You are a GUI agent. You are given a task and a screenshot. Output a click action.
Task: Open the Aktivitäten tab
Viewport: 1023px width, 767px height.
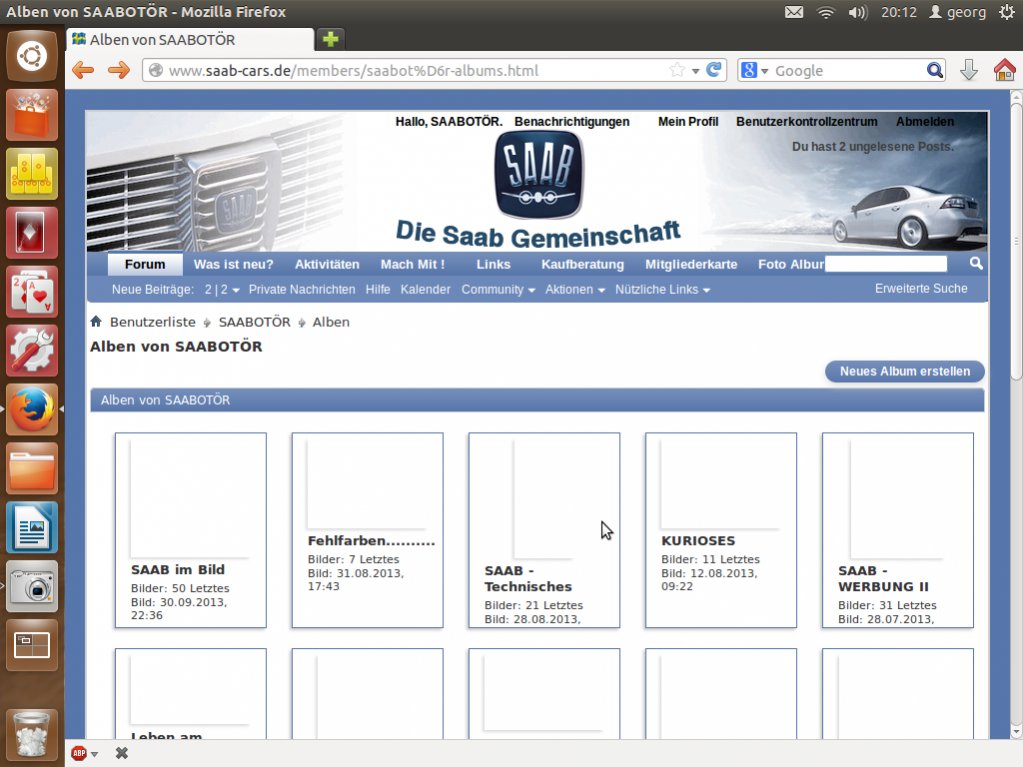(327, 264)
